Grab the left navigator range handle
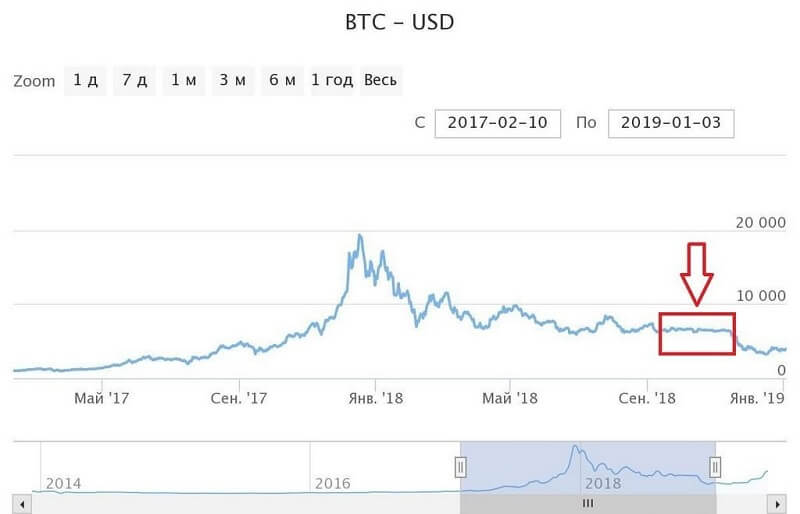 460,466
